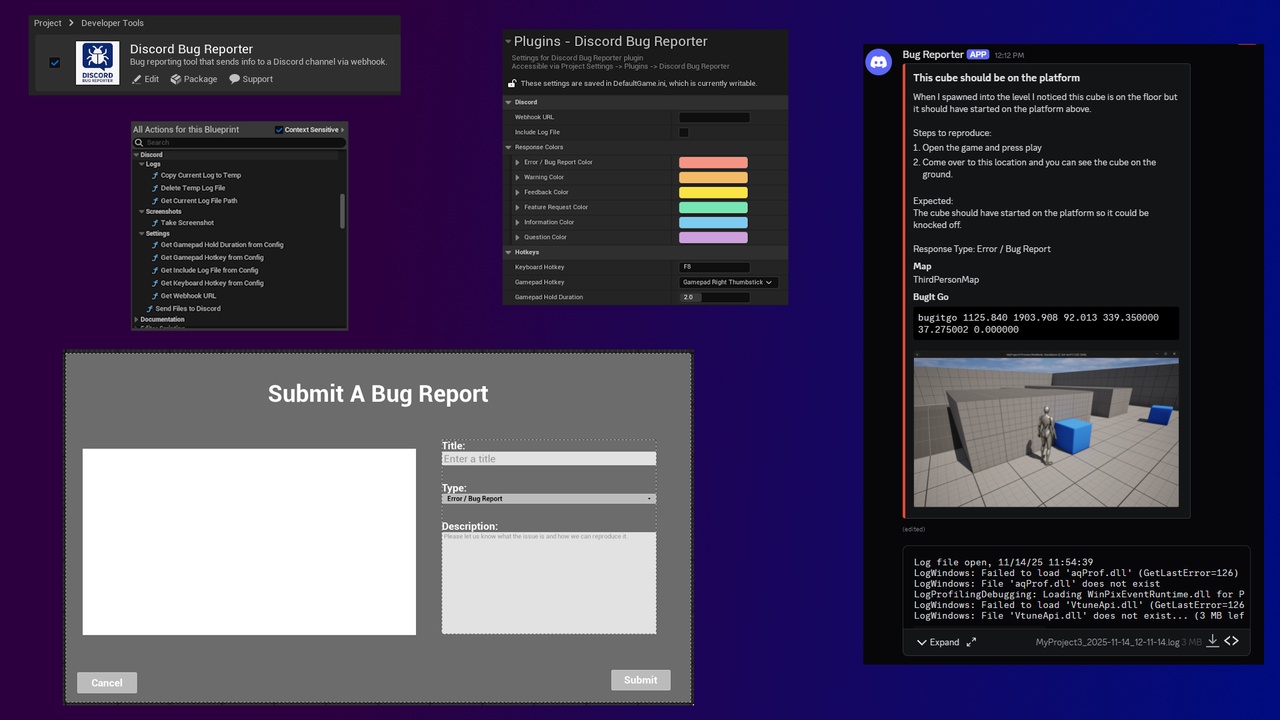The image size is (1280, 720).
Task: Click the function icon for Take Screenshot
Action: pos(155,223)
